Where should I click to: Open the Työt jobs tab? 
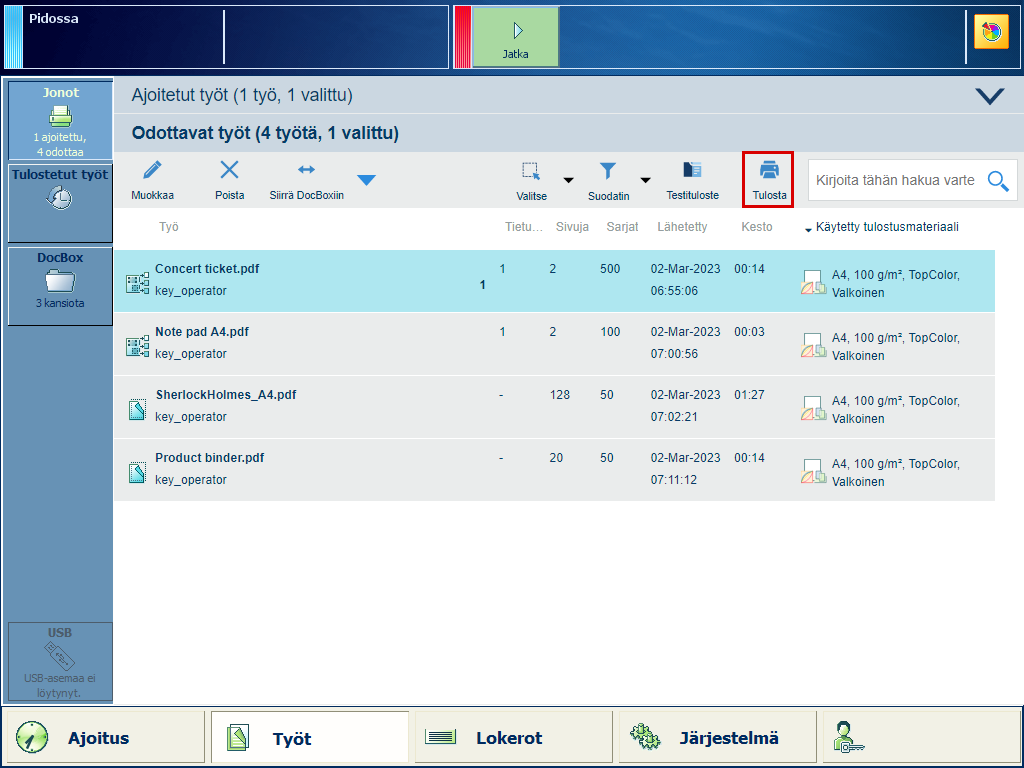(310, 738)
